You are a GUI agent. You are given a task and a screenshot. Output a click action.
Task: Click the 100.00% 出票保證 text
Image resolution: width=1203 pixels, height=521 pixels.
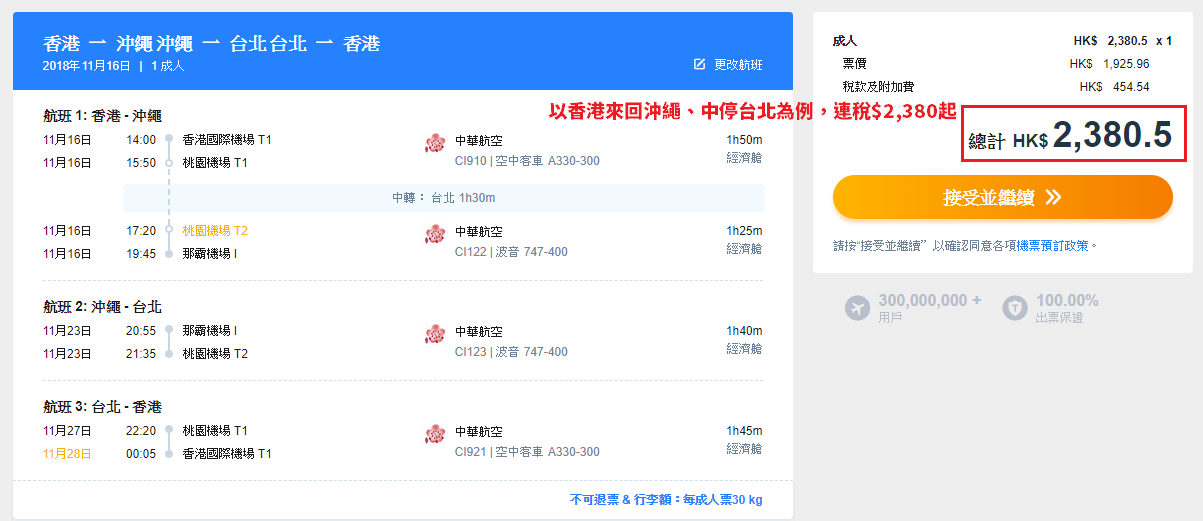click(x=1067, y=308)
